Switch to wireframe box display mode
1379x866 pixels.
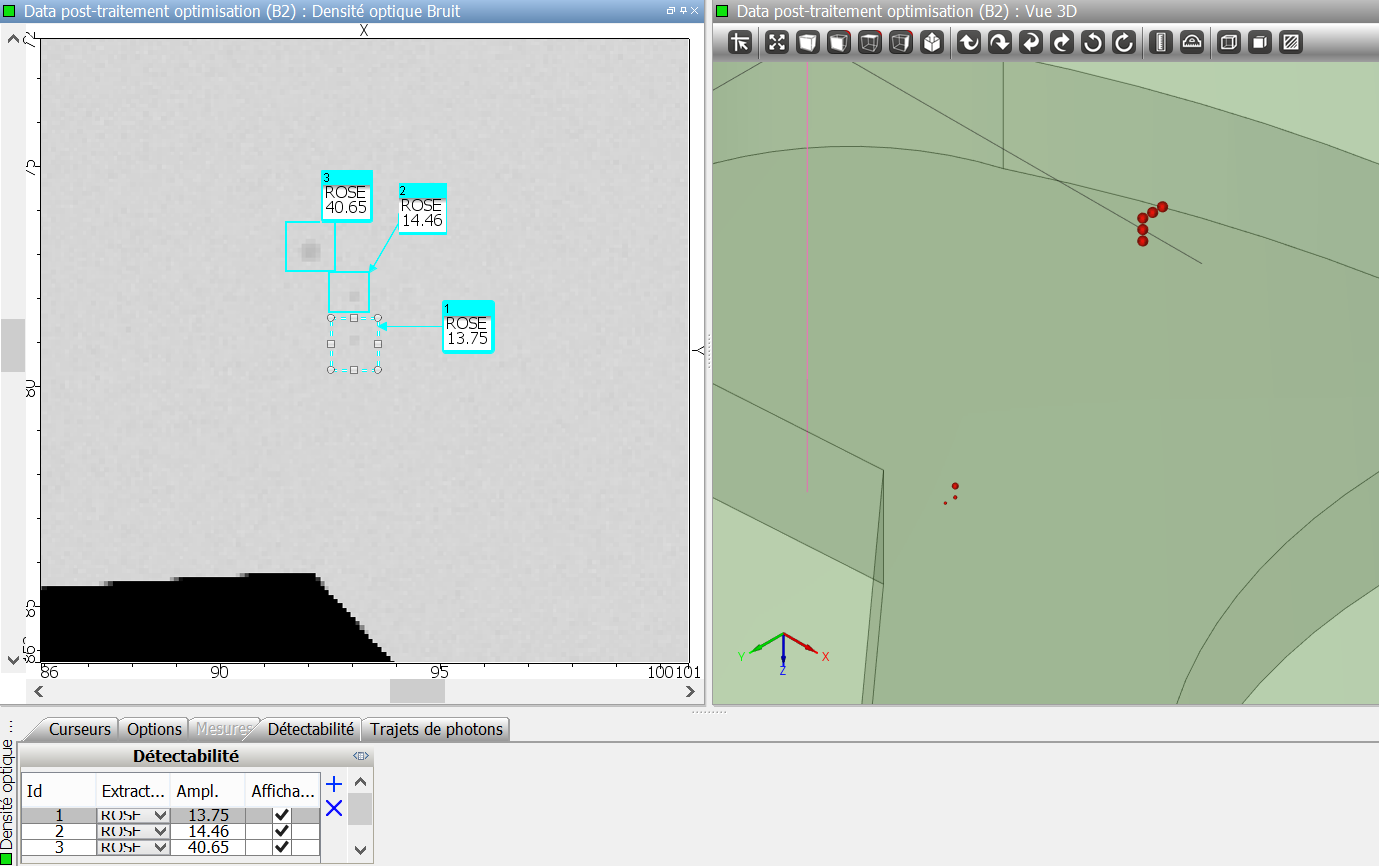pyautogui.click(x=1229, y=43)
